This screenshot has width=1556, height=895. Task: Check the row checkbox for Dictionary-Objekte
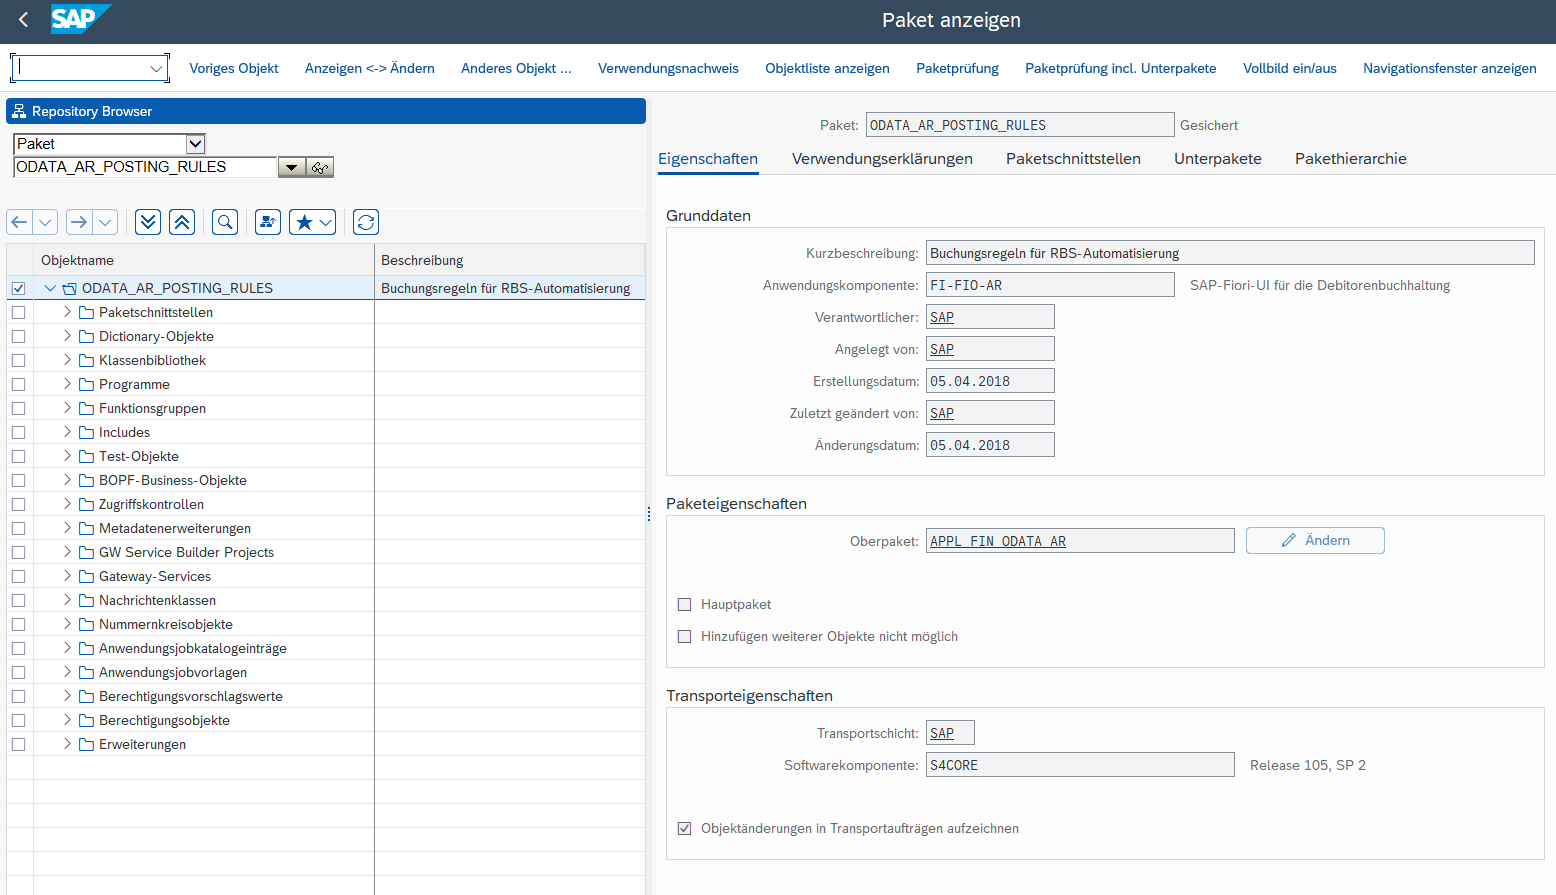[18, 337]
